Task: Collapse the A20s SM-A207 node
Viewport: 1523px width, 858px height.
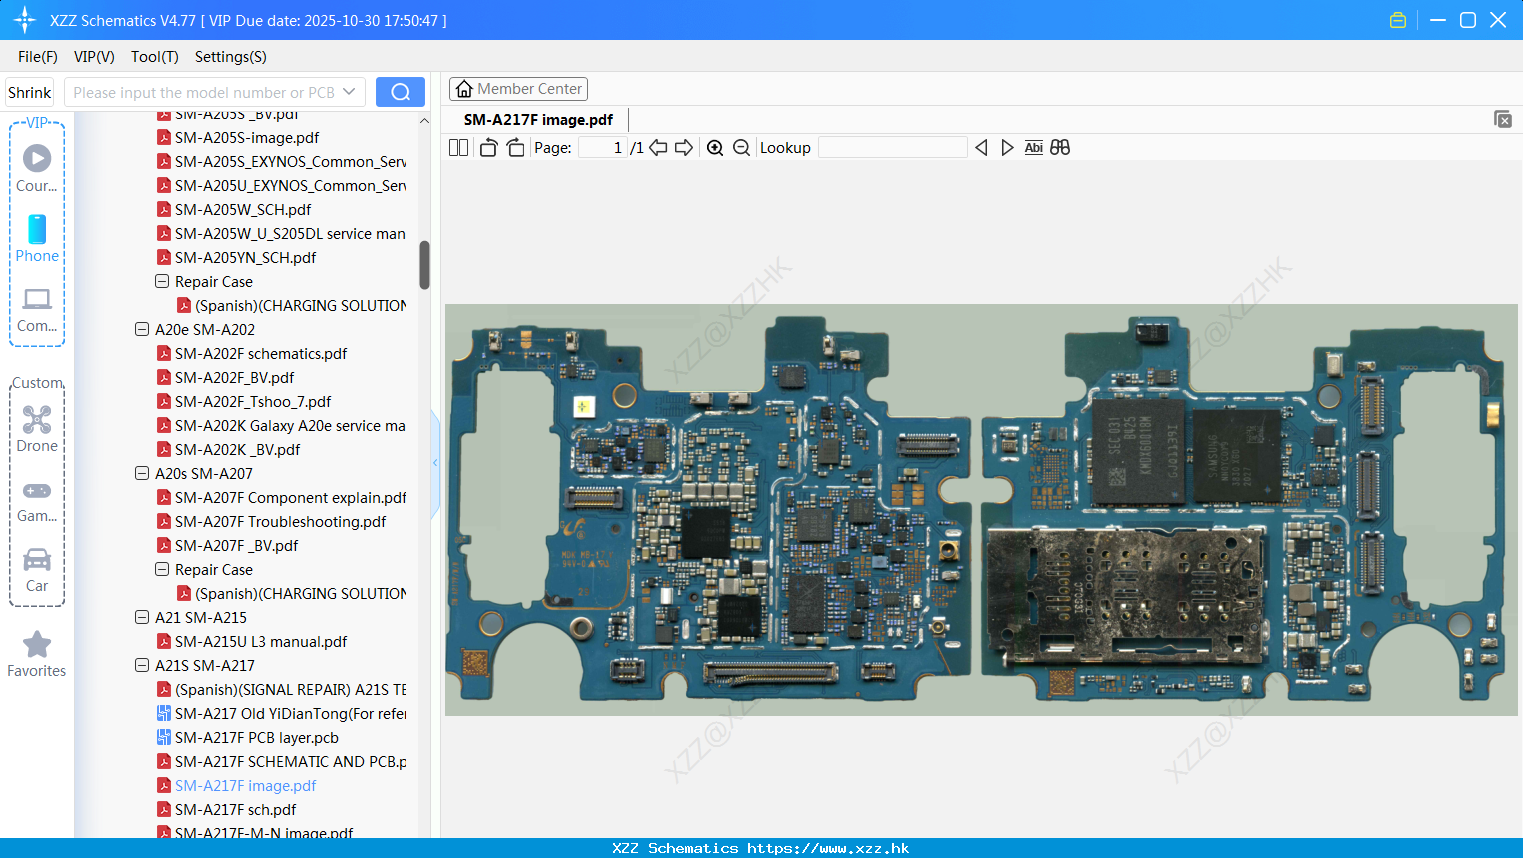Action: (142, 473)
